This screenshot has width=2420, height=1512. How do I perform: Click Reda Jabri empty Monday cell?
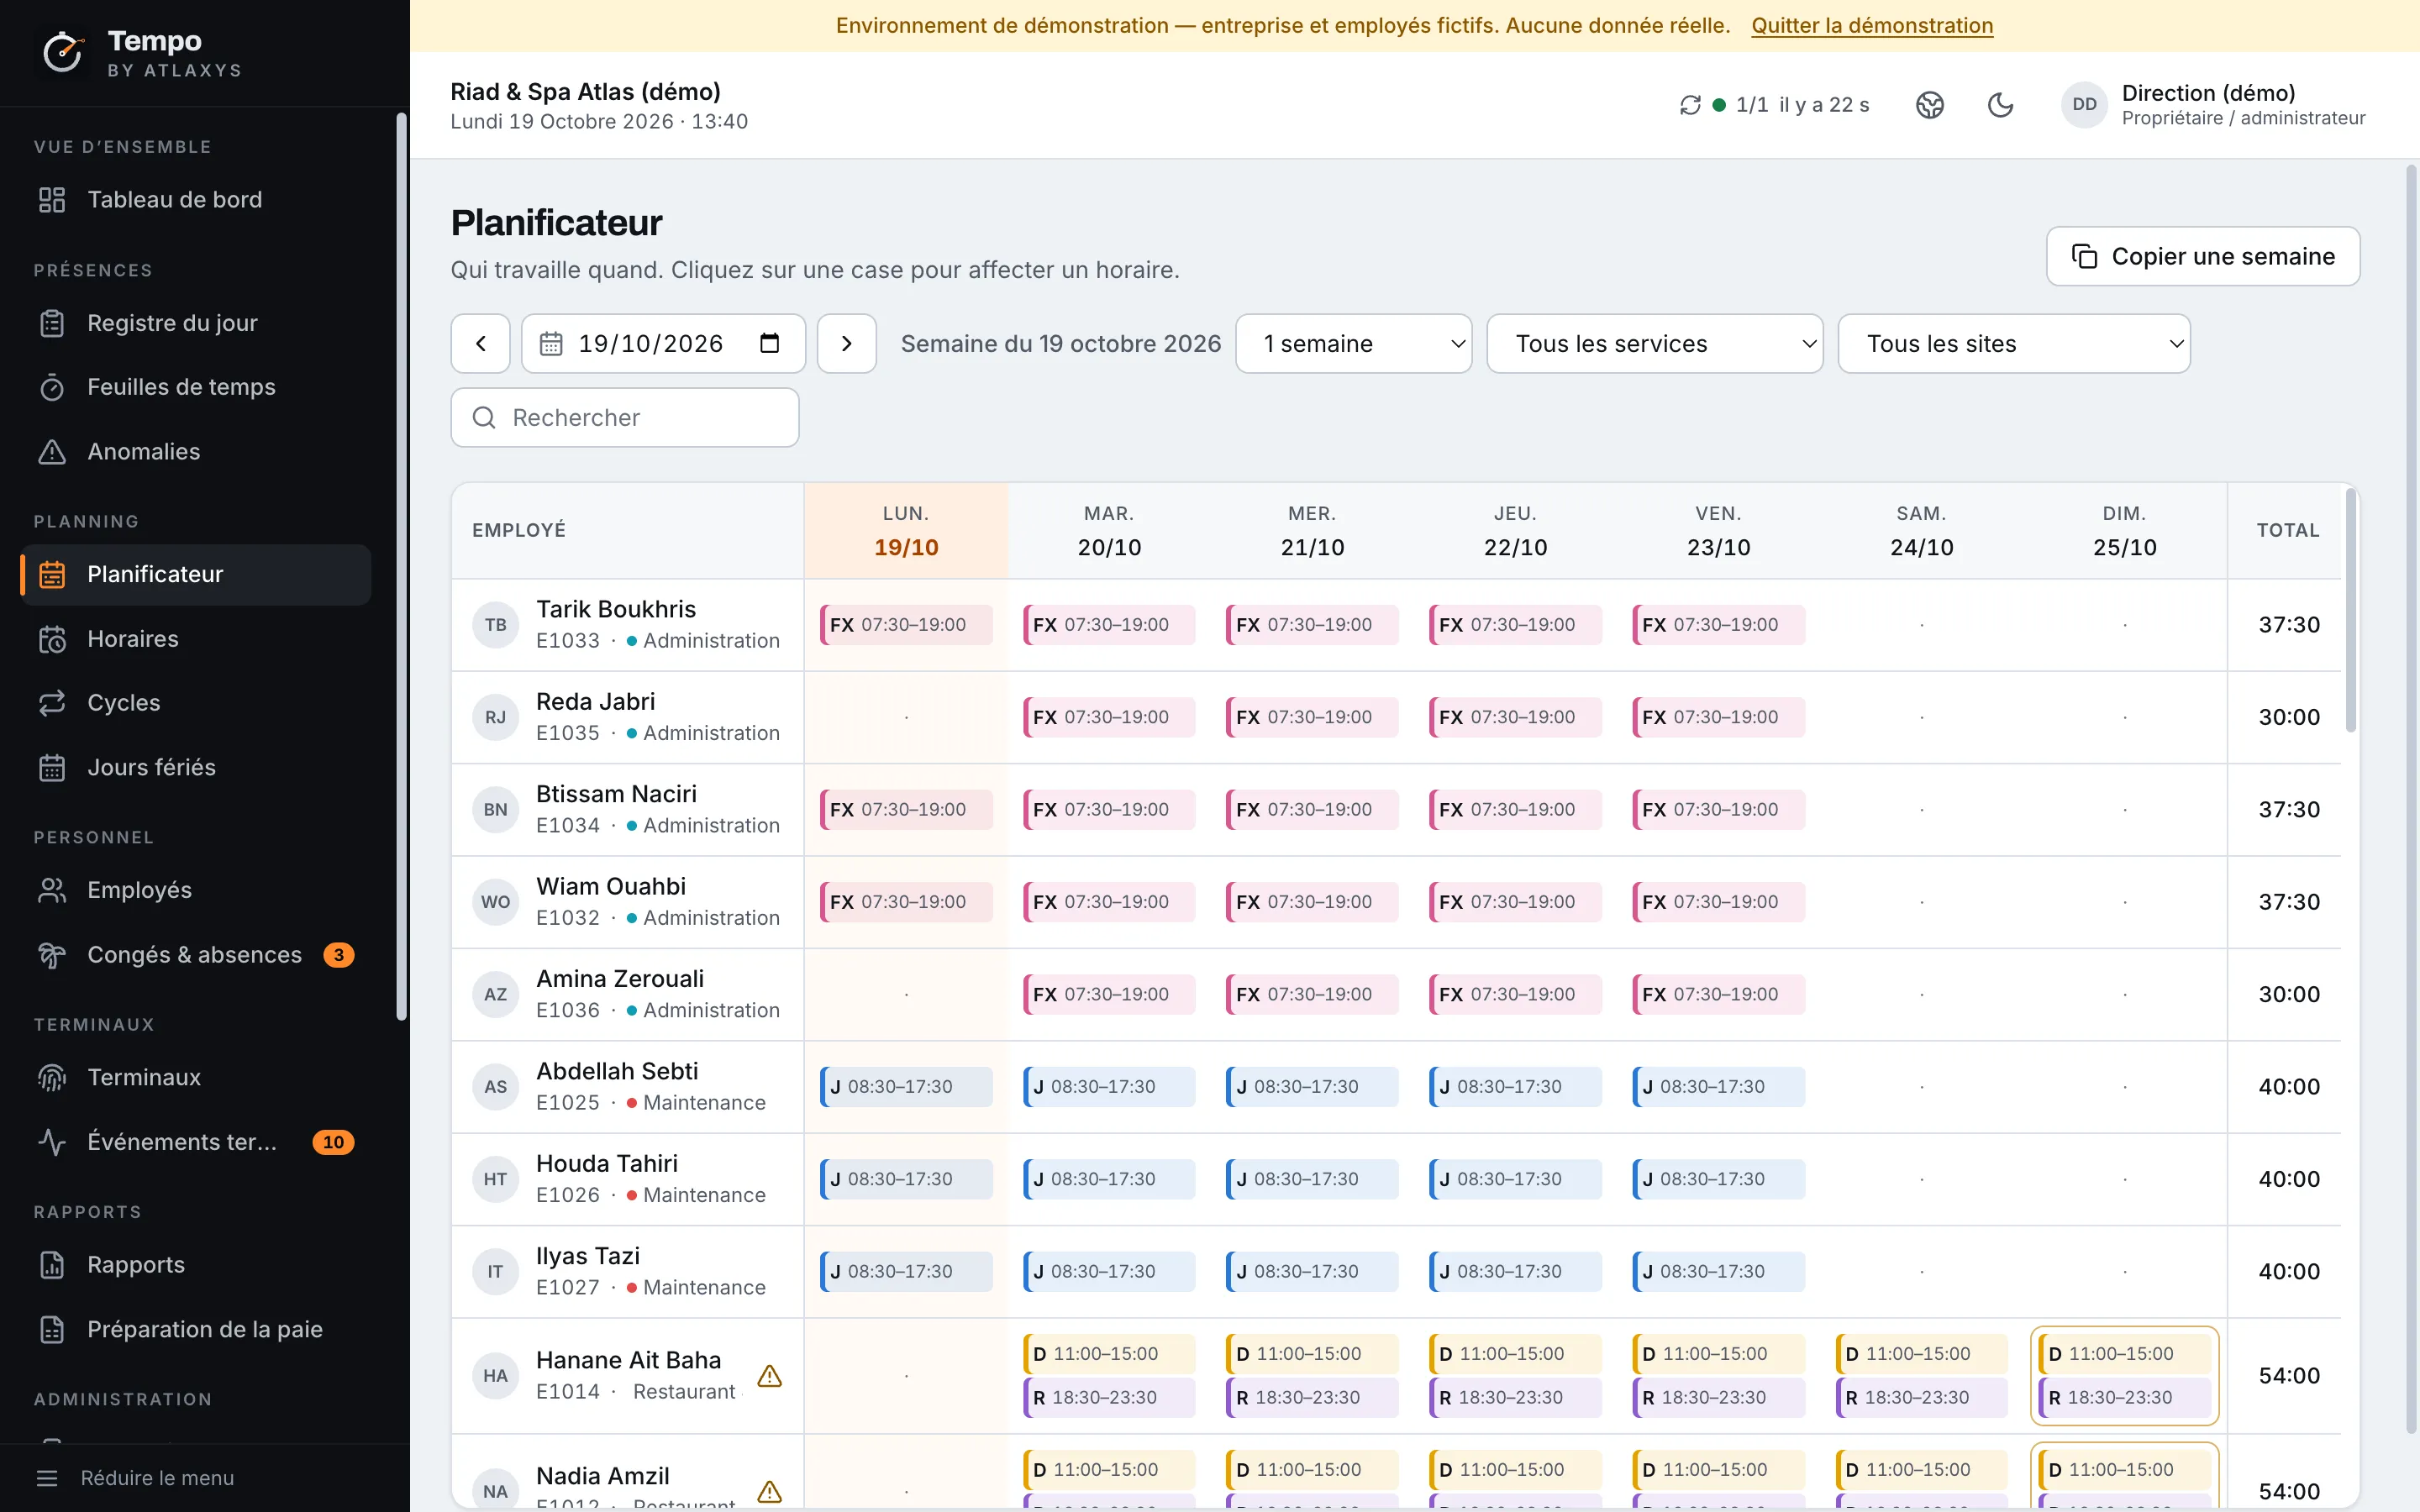(x=906, y=718)
